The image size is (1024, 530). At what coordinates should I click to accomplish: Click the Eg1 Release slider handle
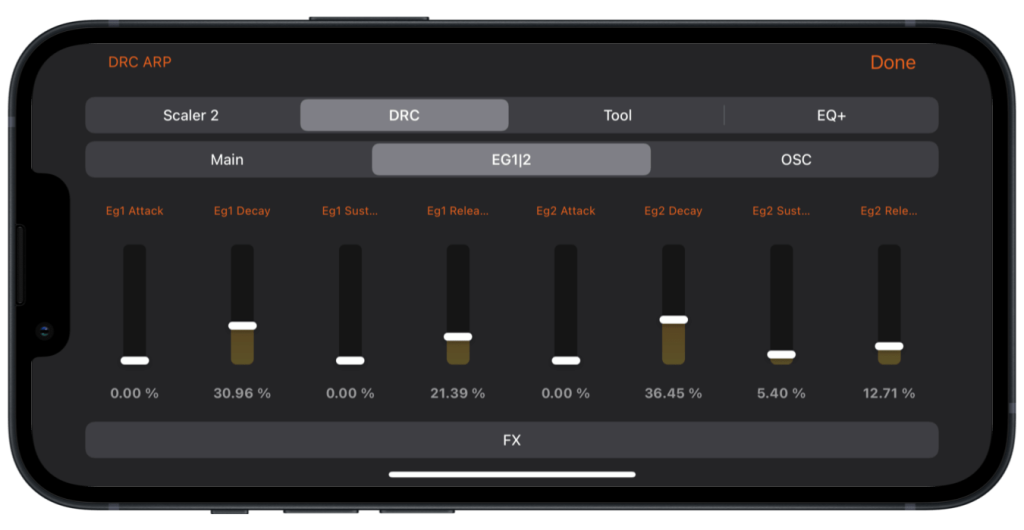click(x=458, y=337)
